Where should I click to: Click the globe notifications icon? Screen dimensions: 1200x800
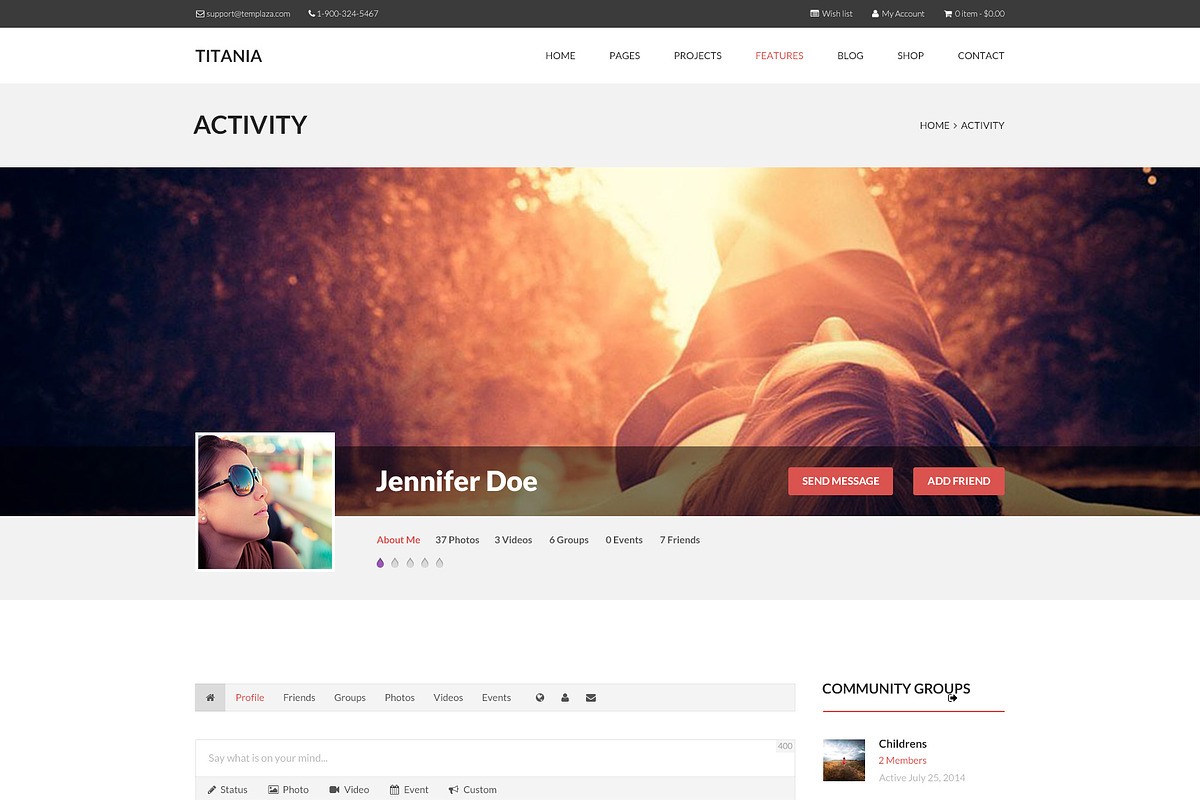(x=540, y=698)
